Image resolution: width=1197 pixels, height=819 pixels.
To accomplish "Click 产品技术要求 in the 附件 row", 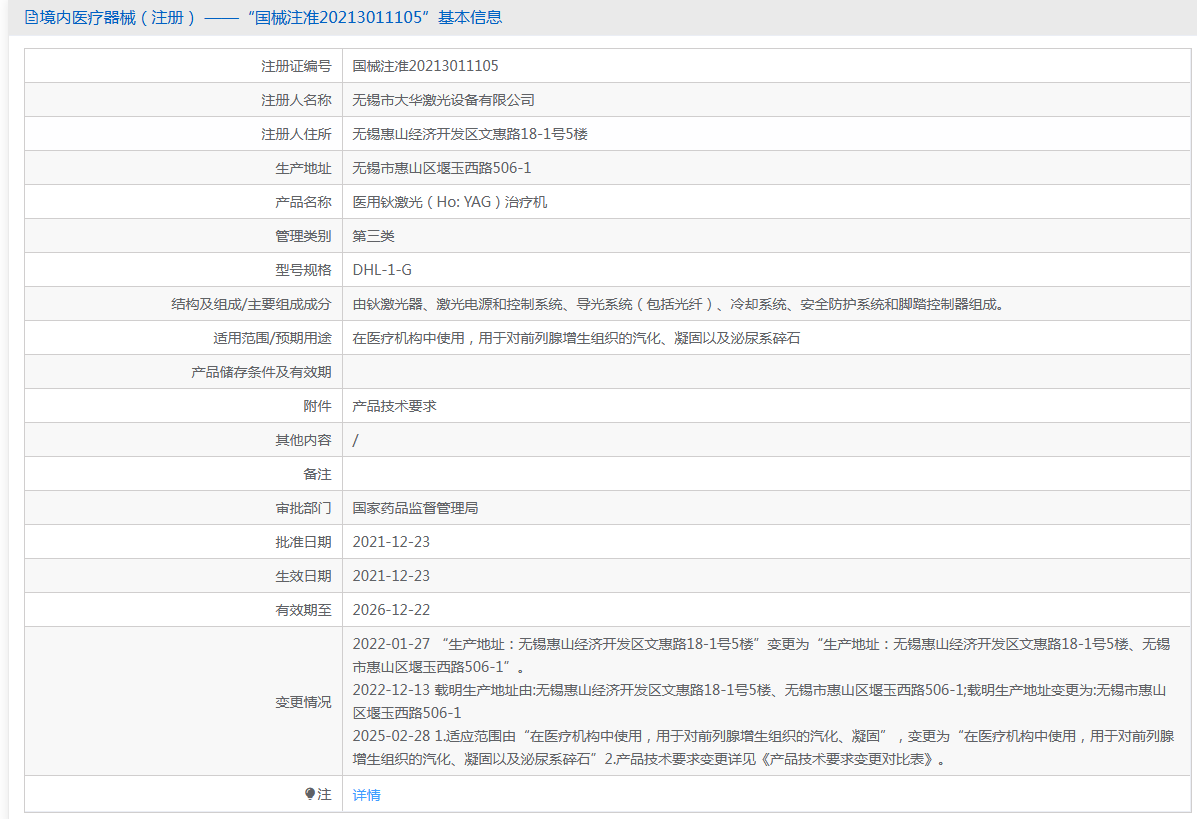I will point(394,406).
